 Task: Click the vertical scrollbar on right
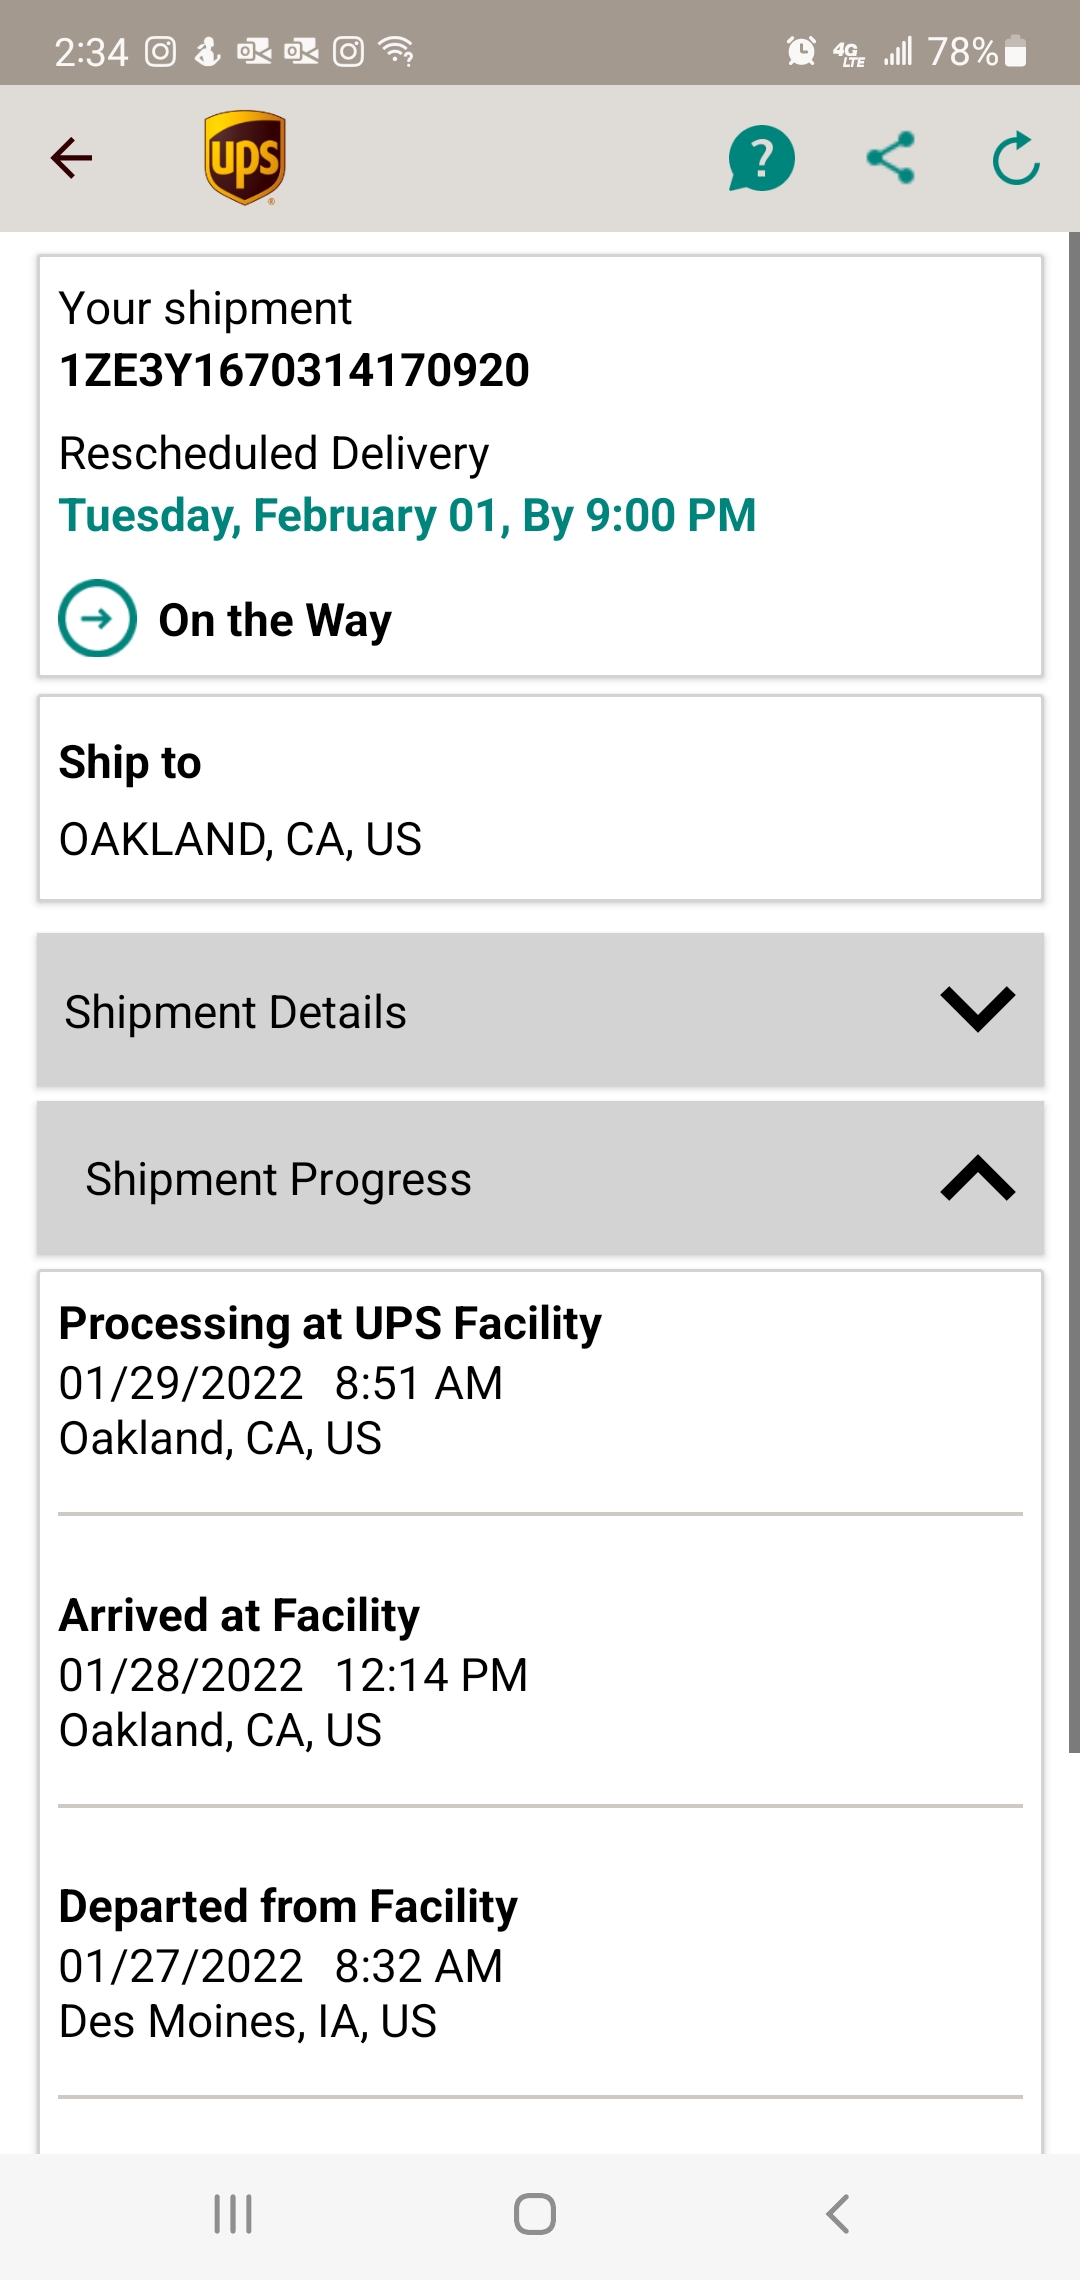[1074, 990]
